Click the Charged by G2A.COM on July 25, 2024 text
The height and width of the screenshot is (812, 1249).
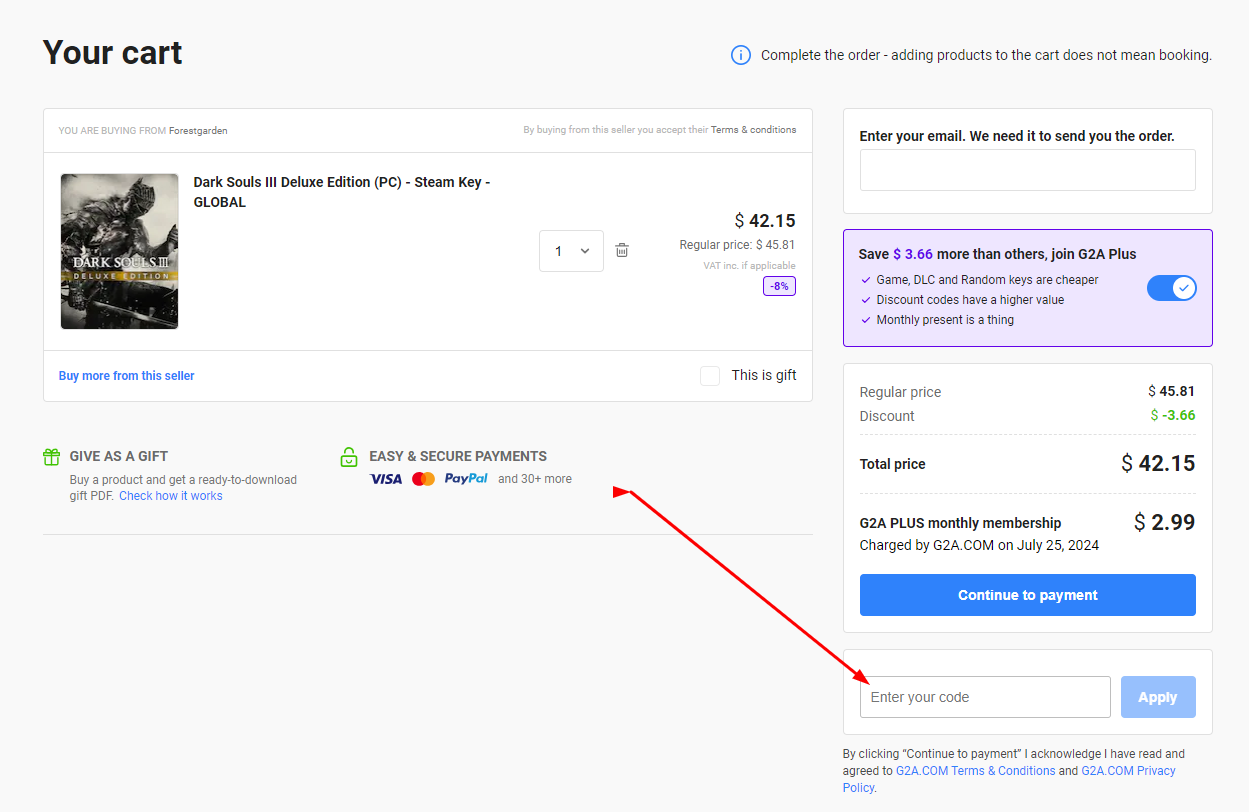[x=979, y=545]
